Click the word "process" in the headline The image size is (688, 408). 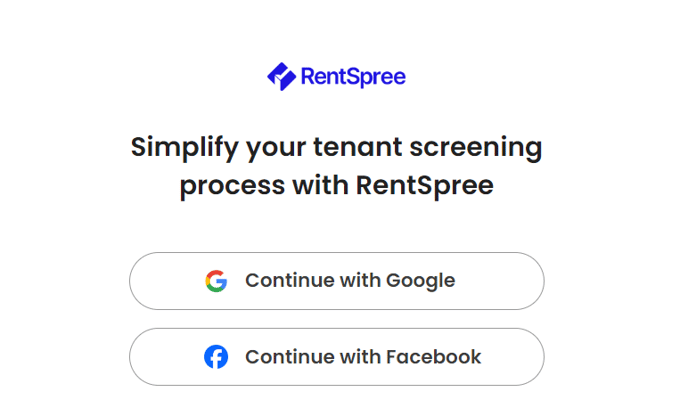point(232,188)
